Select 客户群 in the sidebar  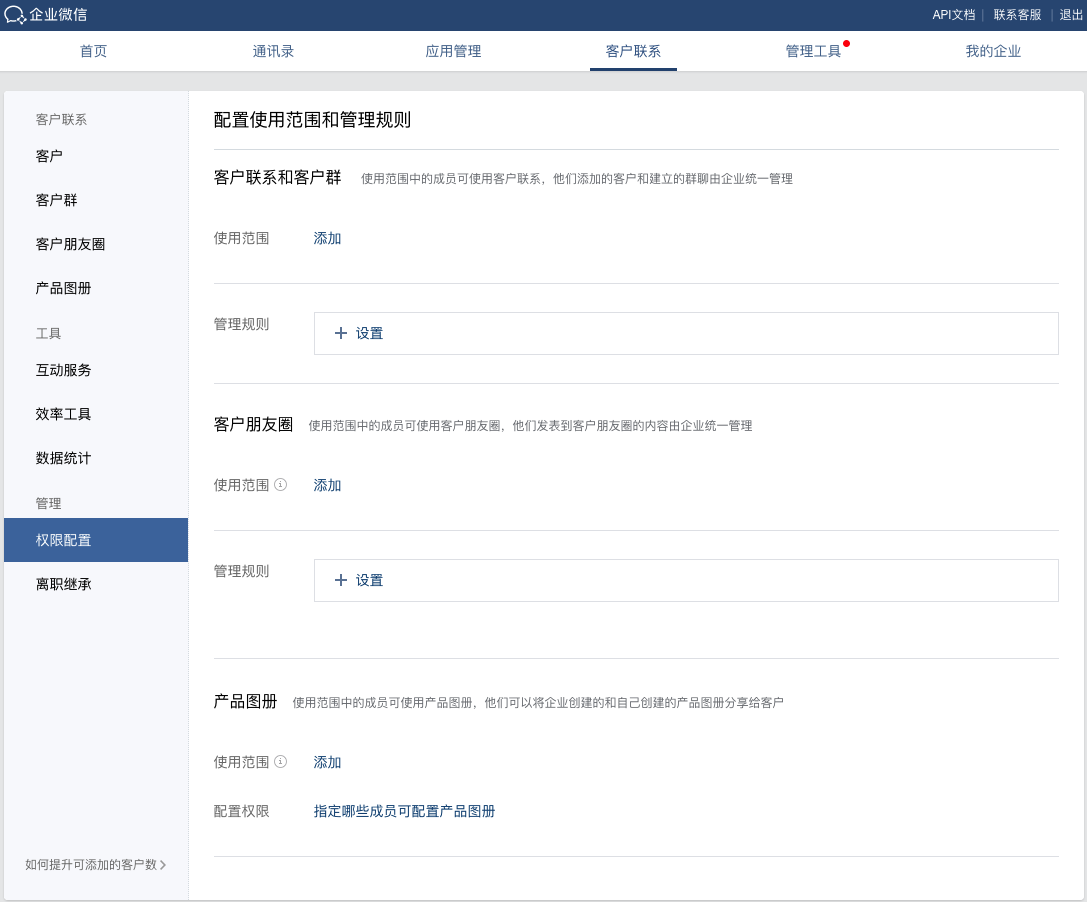coord(56,201)
